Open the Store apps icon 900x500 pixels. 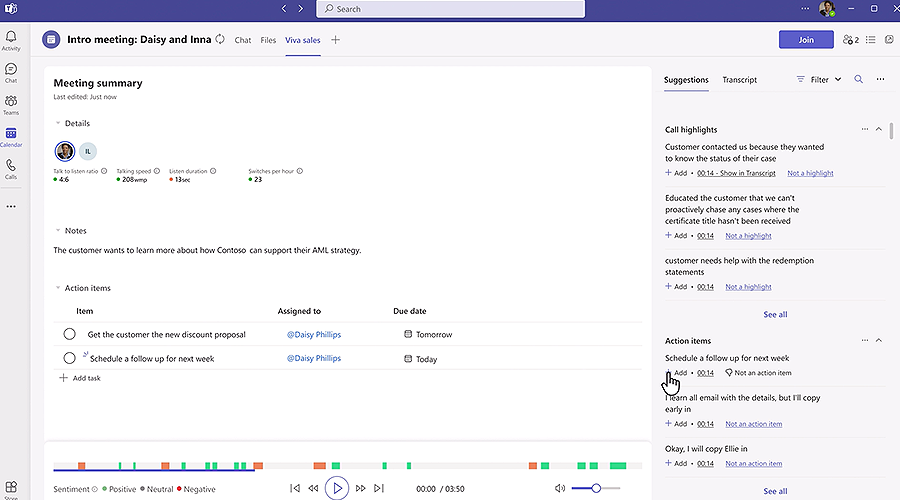click(x=11, y=488)
